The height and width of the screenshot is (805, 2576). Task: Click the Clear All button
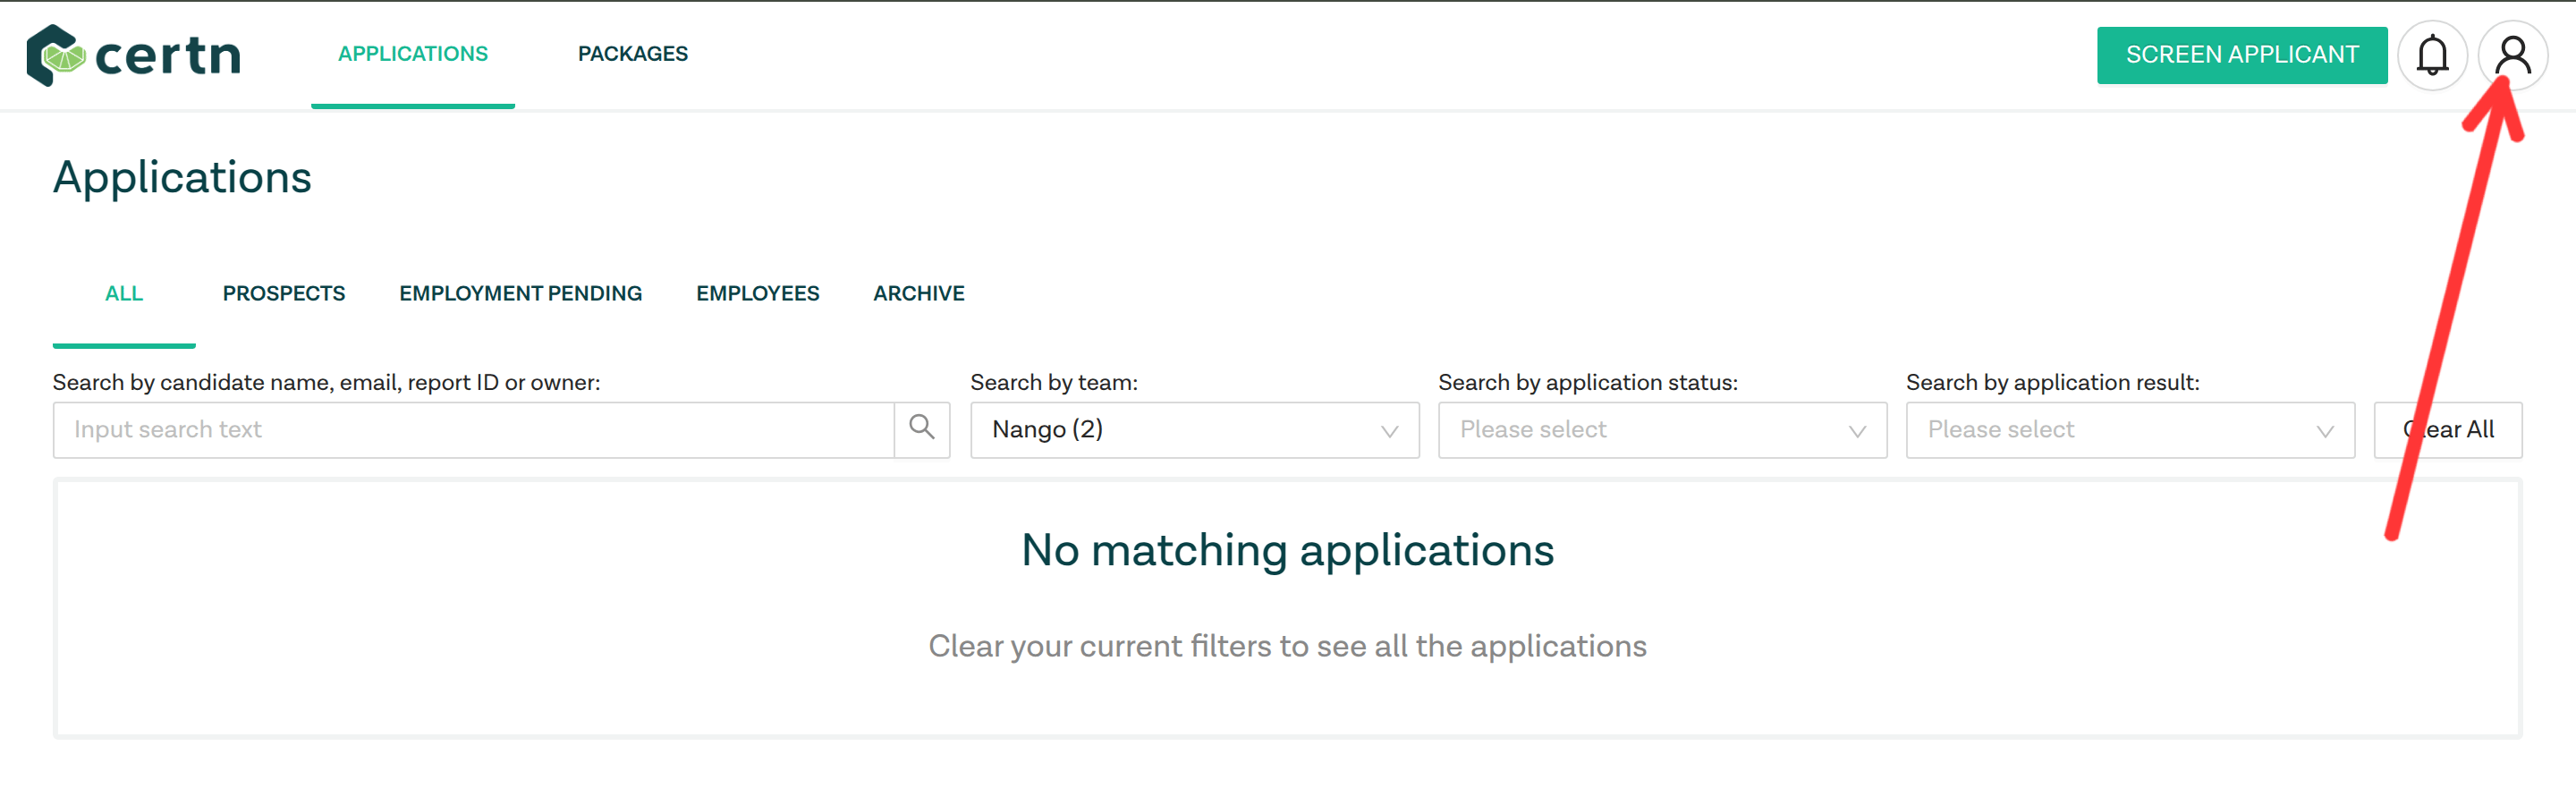coord(2447,430)
